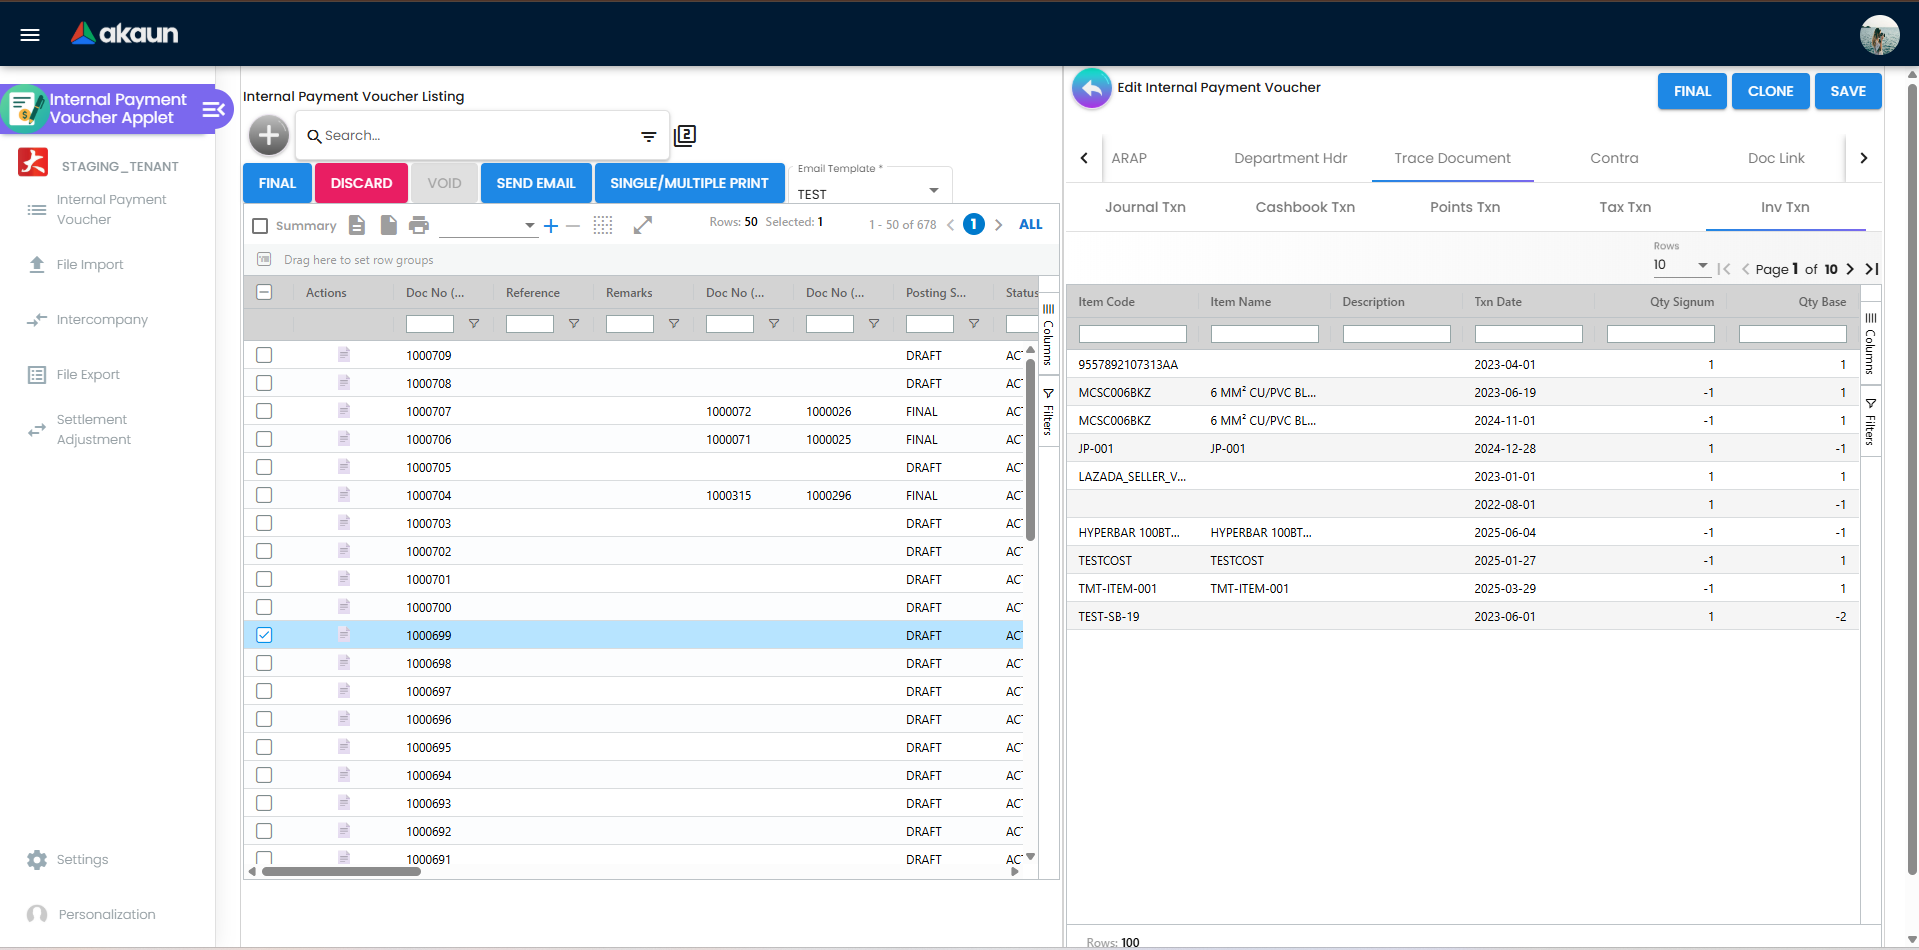Click the expand grid fullscreen icon

[x=643, y=225]
